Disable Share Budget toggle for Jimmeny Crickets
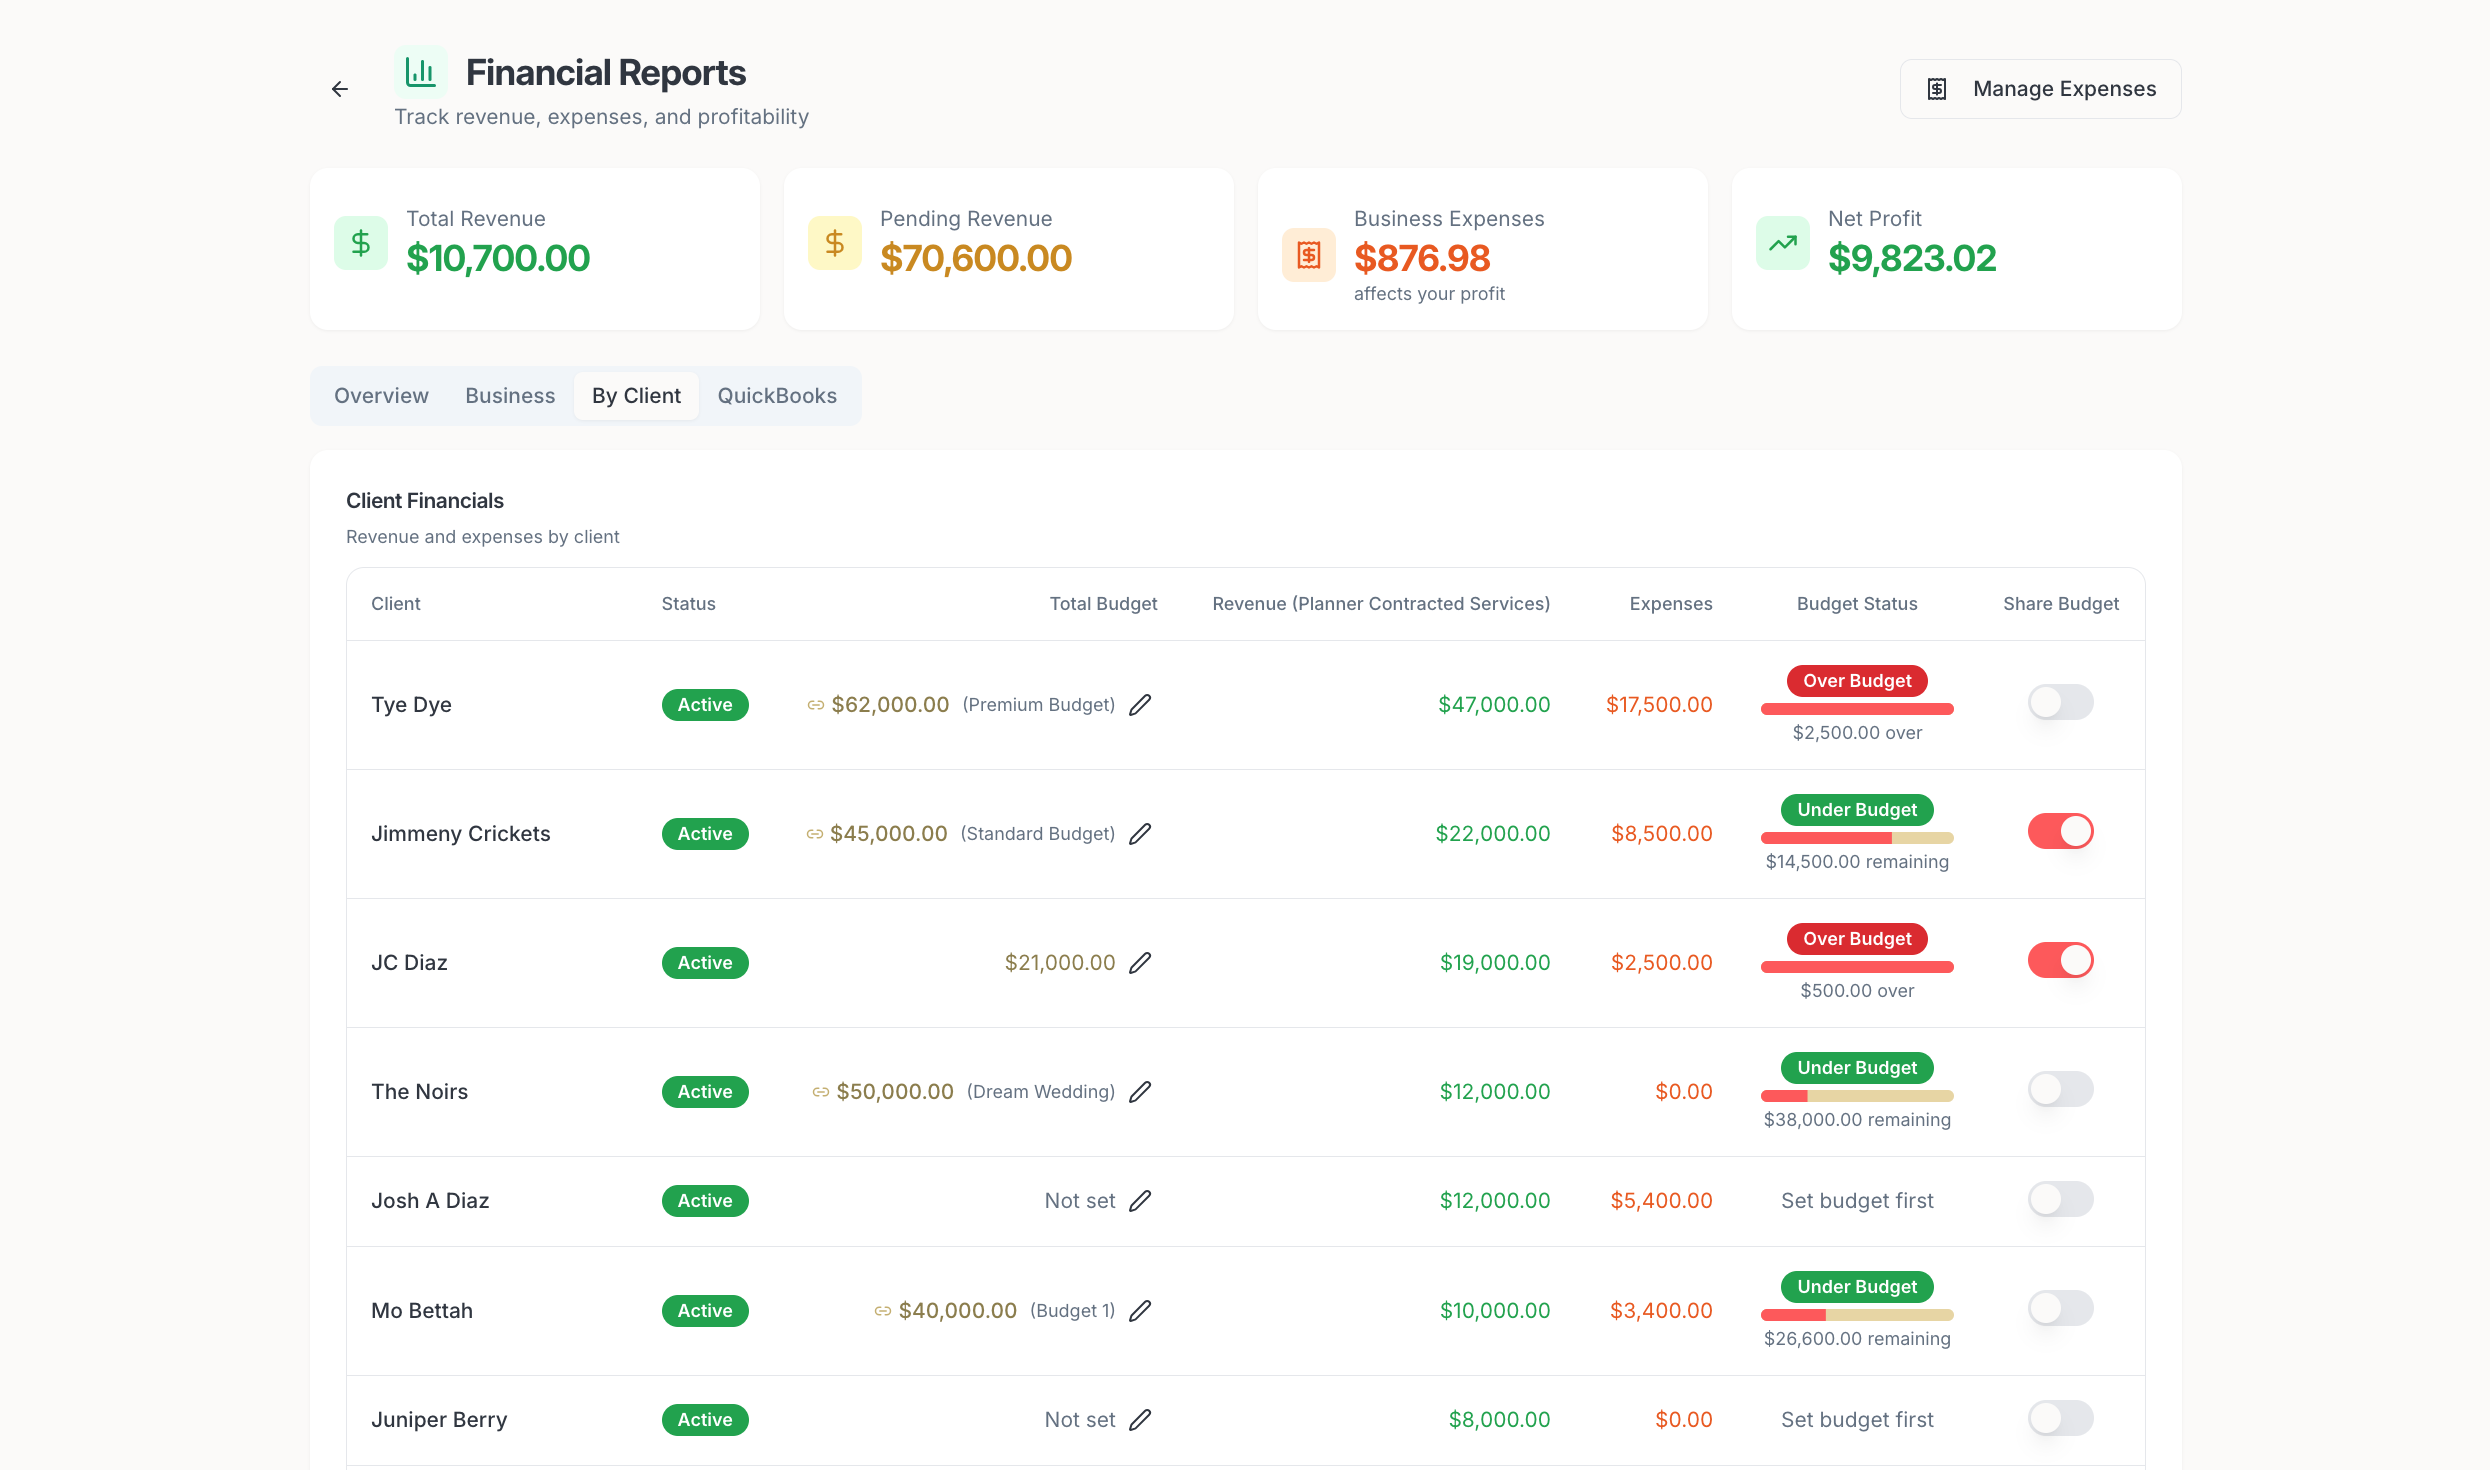2490x1470 pixels. (2060, 831)
